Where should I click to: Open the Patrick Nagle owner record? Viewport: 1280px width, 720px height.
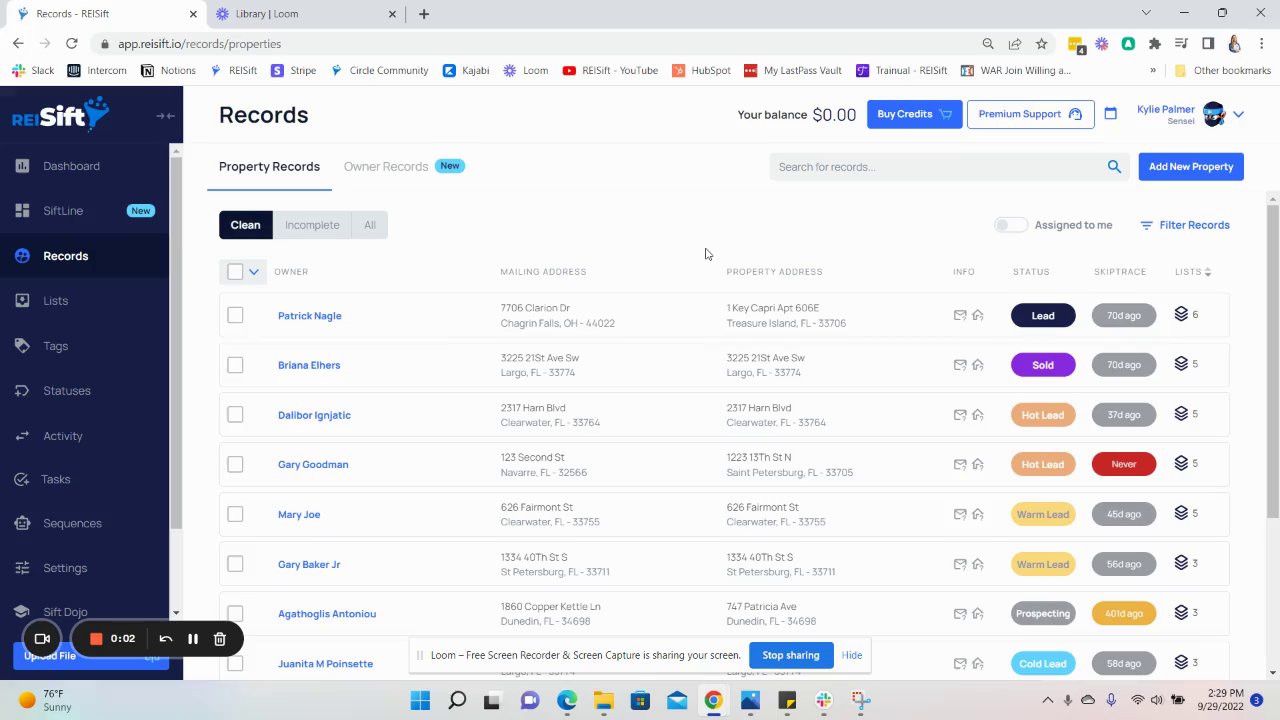pyautogui.click(x=310, y=316)
